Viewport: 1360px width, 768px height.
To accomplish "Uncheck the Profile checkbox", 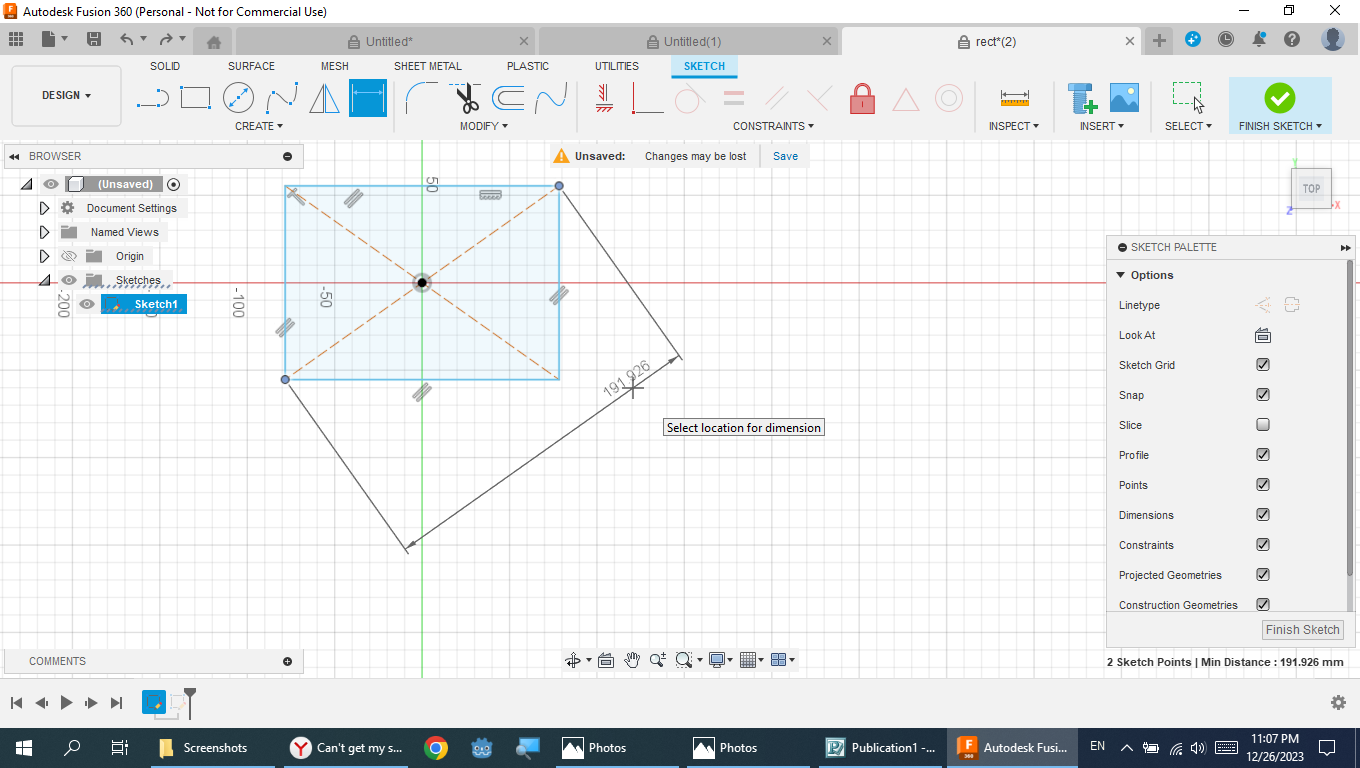I will pyautogui.click(x=1263, y=455).
